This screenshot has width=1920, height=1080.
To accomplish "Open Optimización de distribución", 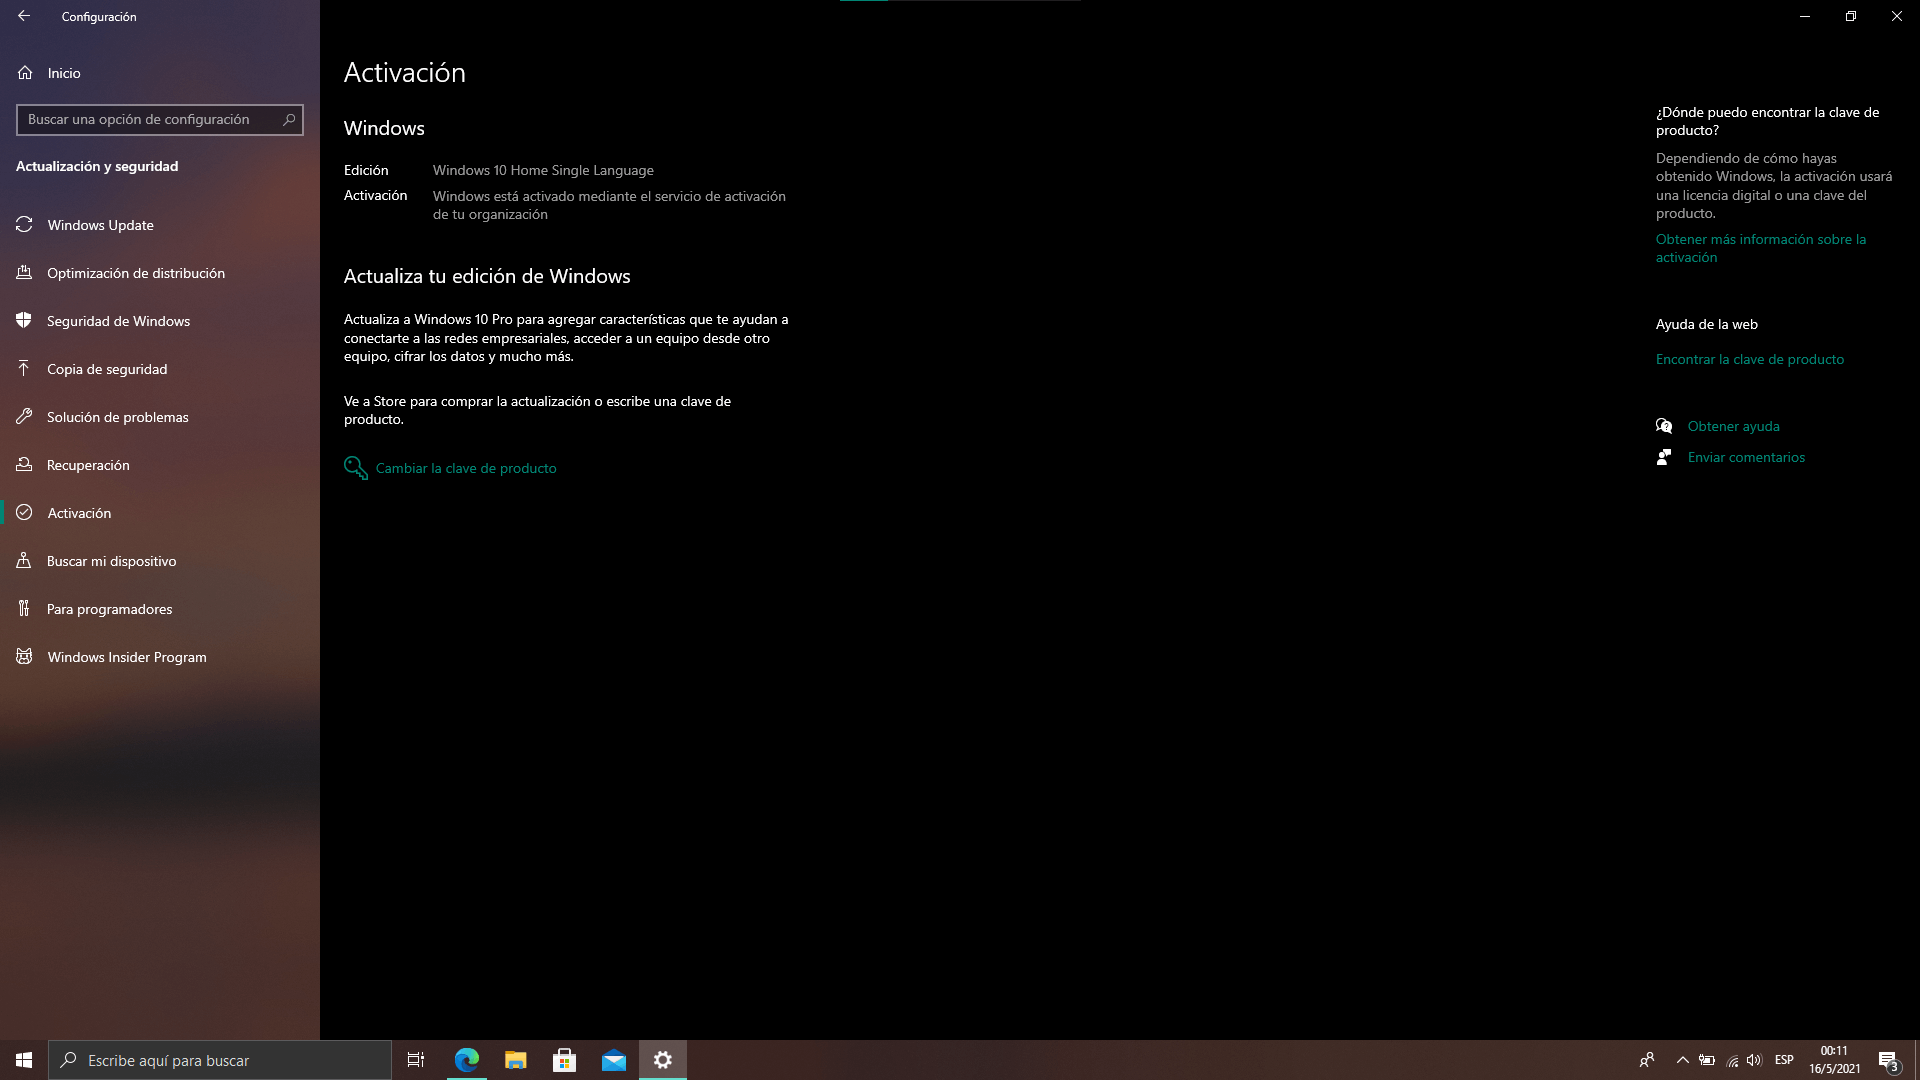I will pos(135,273).
